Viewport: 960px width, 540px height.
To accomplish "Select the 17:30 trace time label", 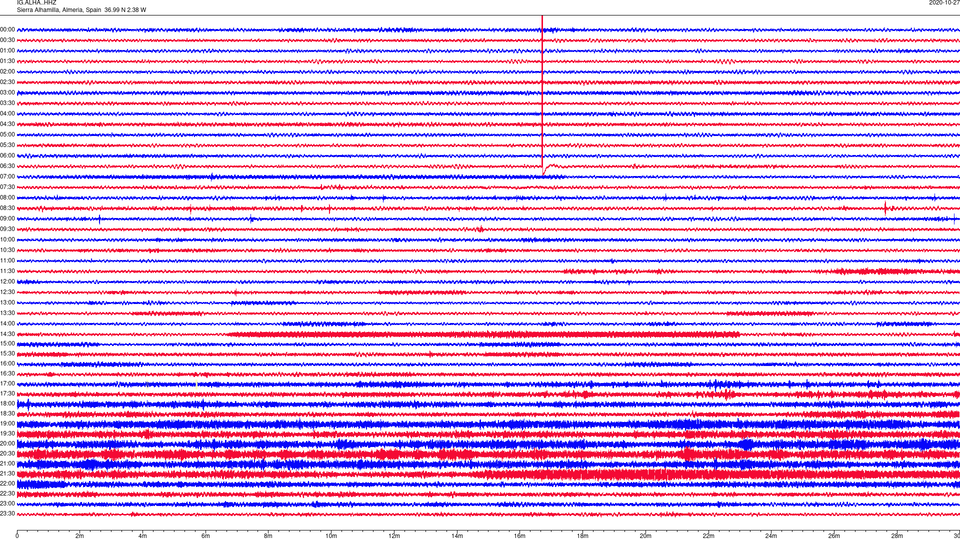I will coord(7,394).
